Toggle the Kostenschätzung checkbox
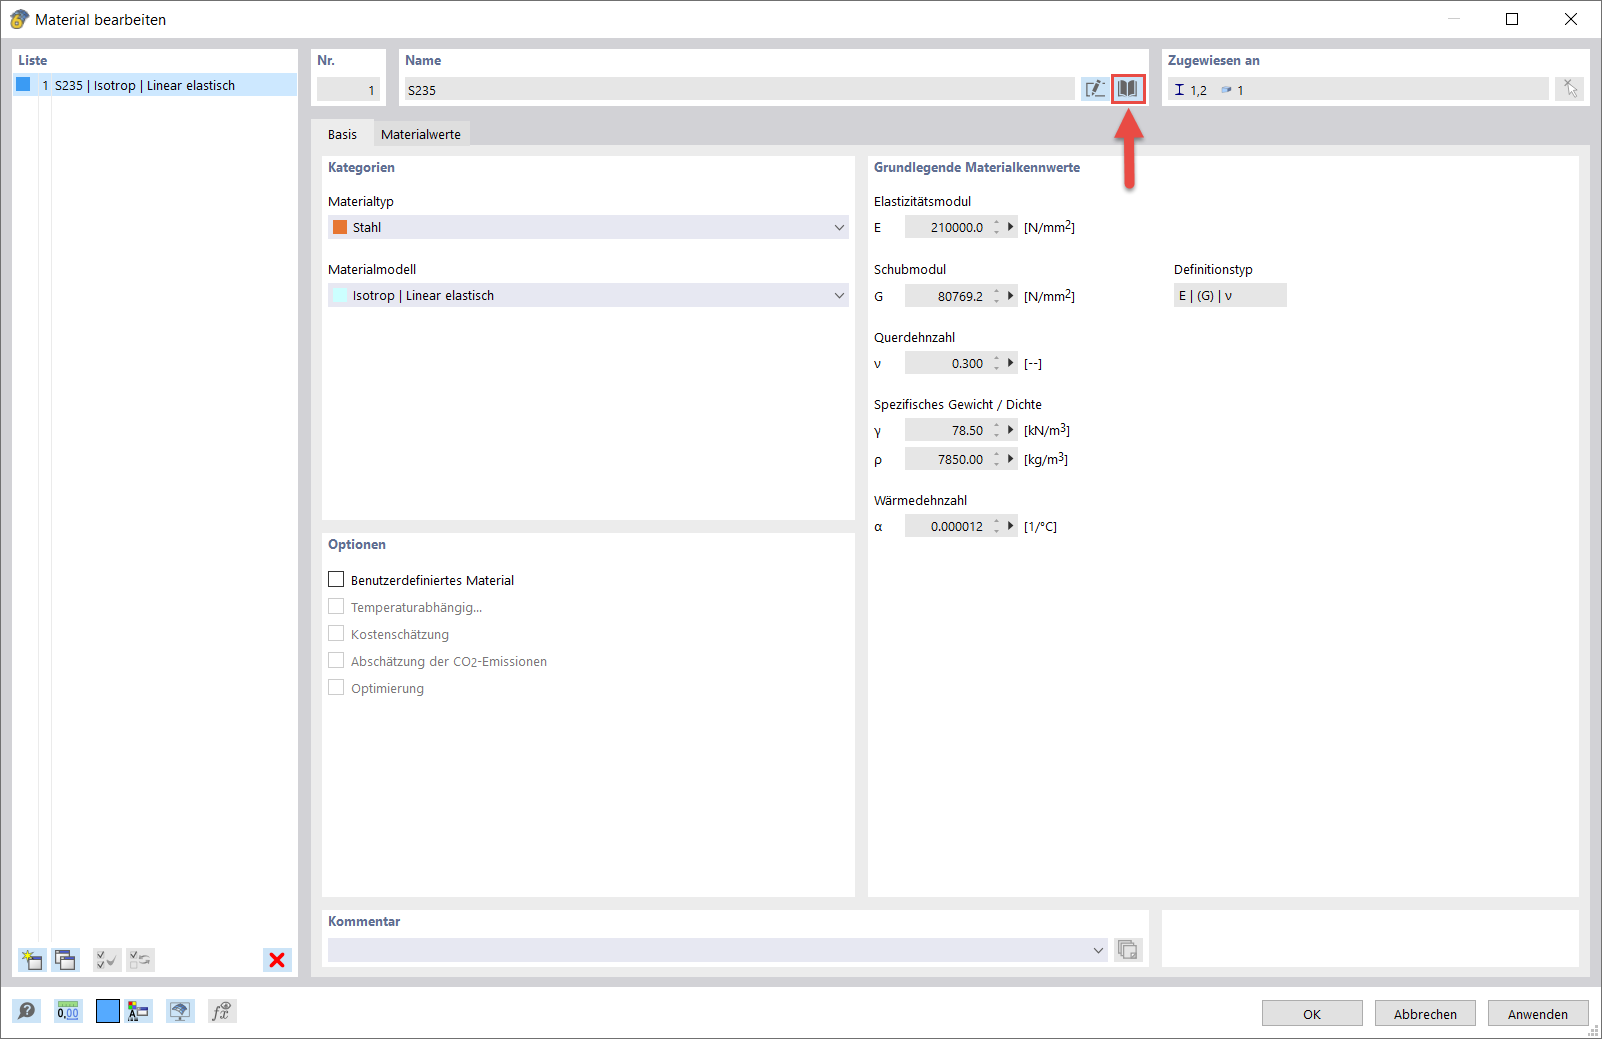Screen dimensions: 1602x1039 (336, 634)
